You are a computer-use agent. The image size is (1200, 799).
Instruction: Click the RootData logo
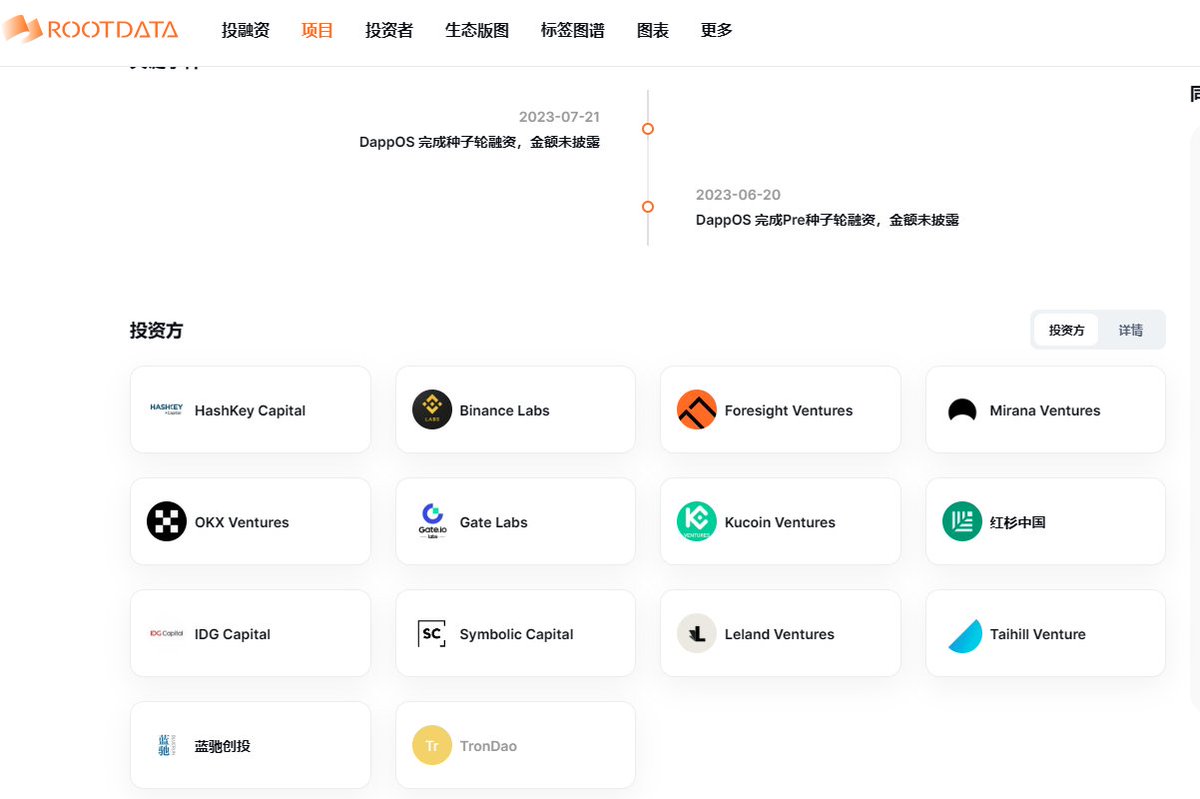89,29
